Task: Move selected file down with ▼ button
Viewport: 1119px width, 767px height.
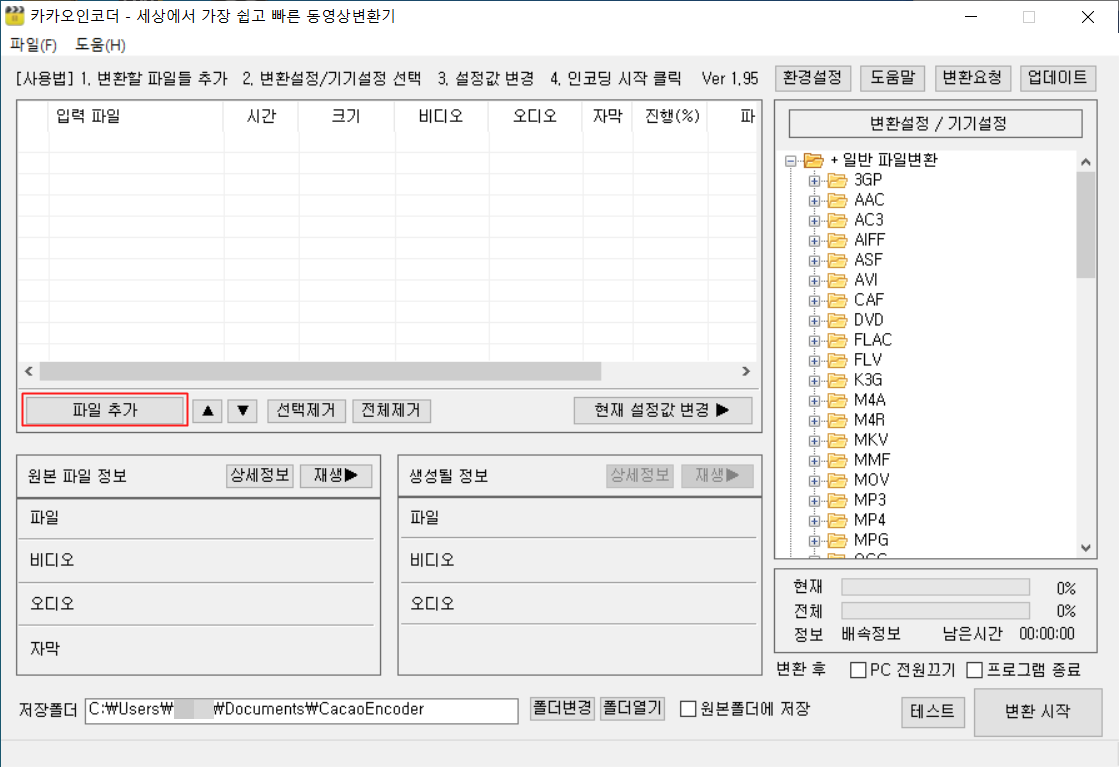Action: 243,410
